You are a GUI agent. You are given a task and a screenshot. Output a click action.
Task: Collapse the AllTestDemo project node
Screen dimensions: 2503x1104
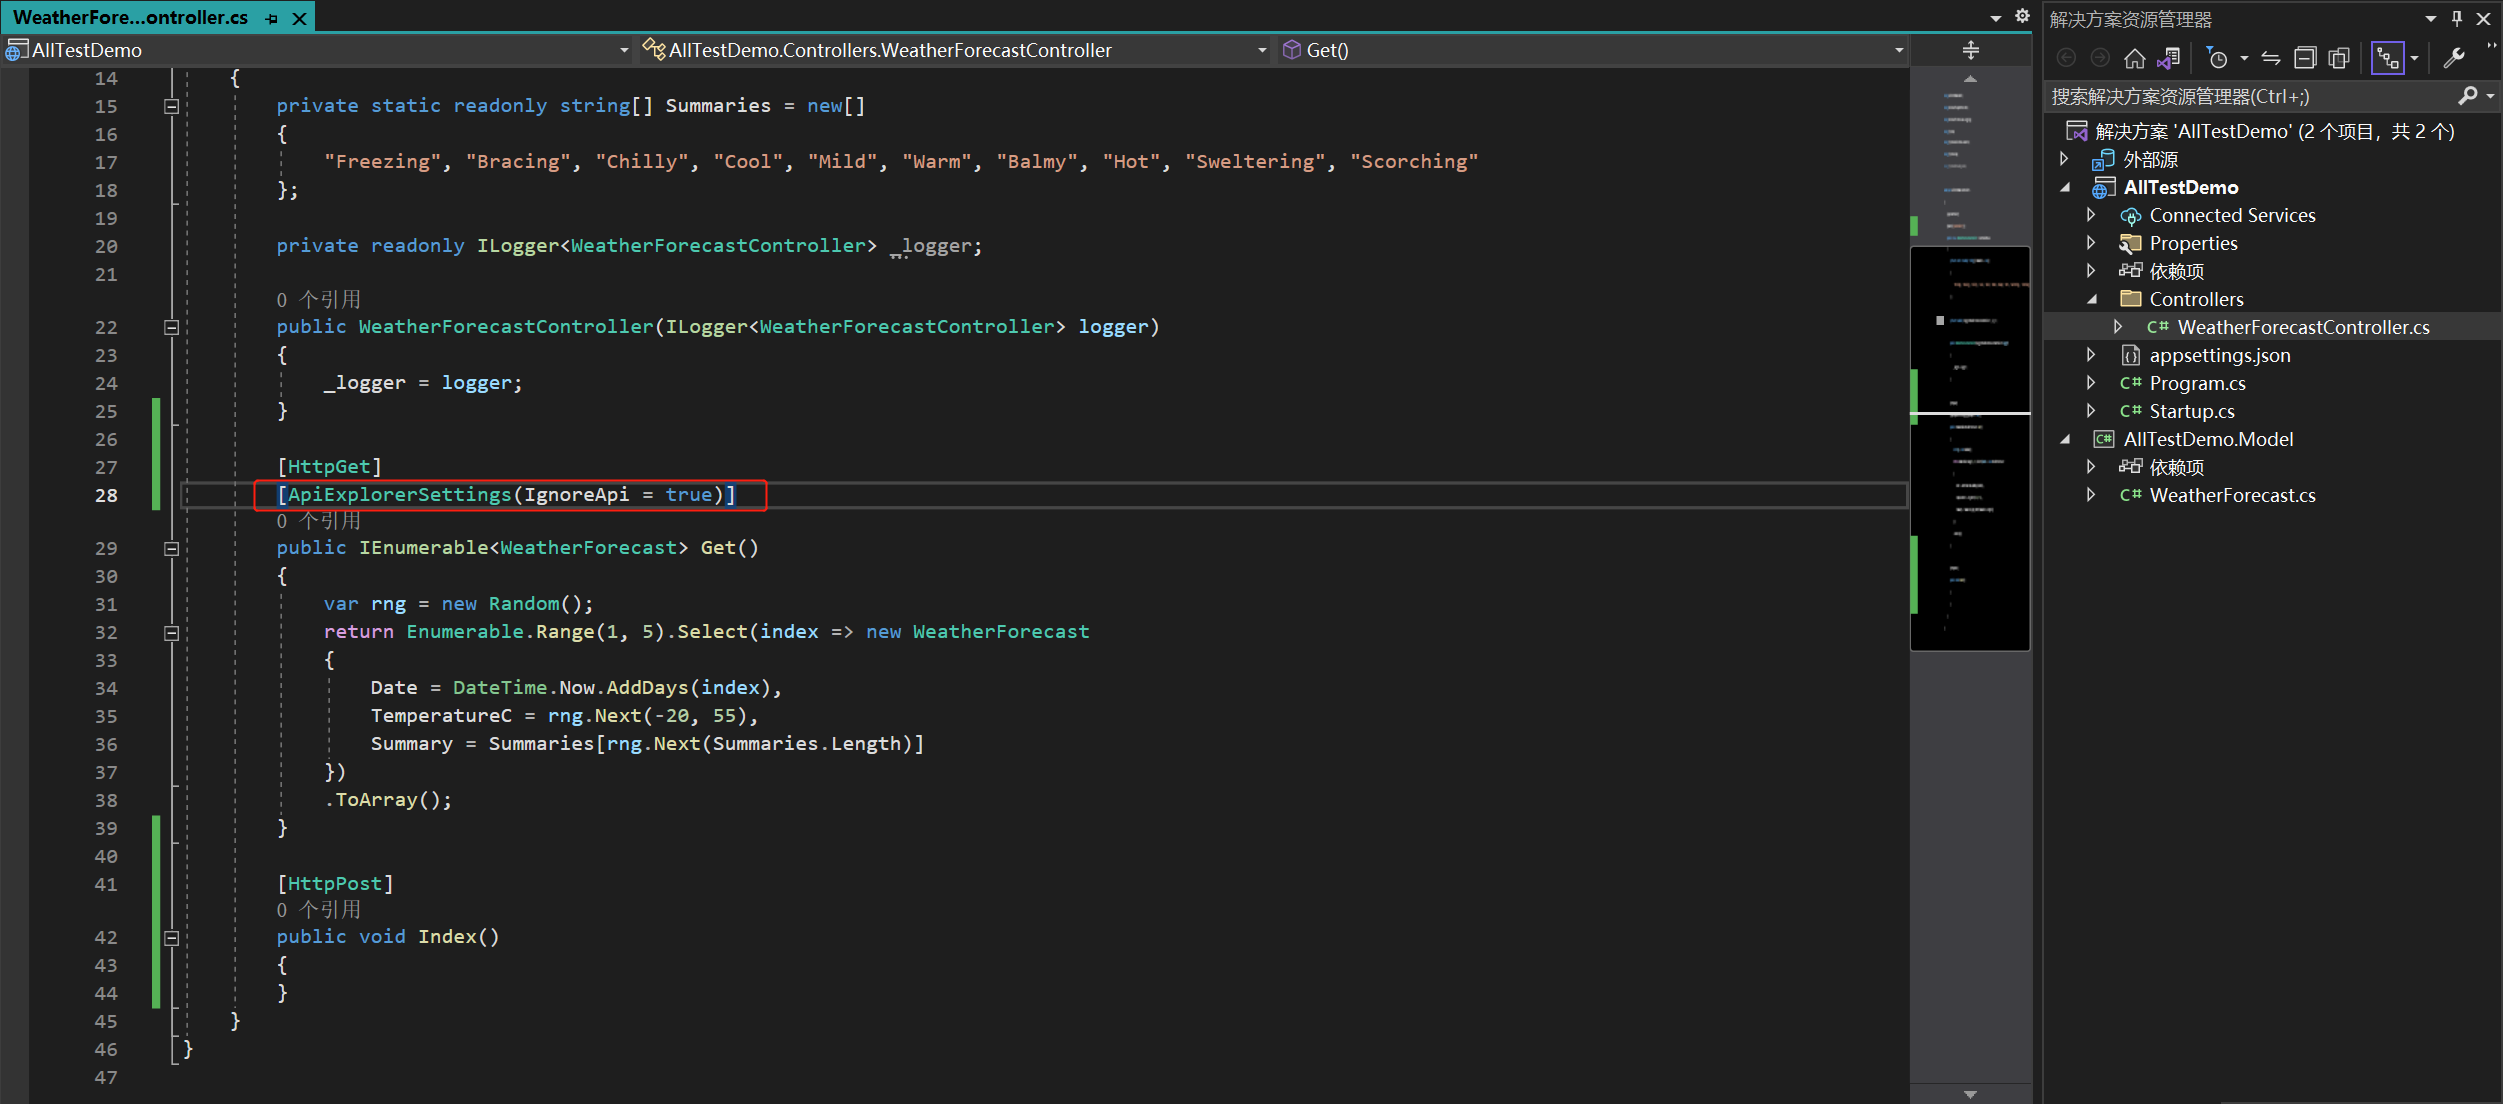point(2064,187)
